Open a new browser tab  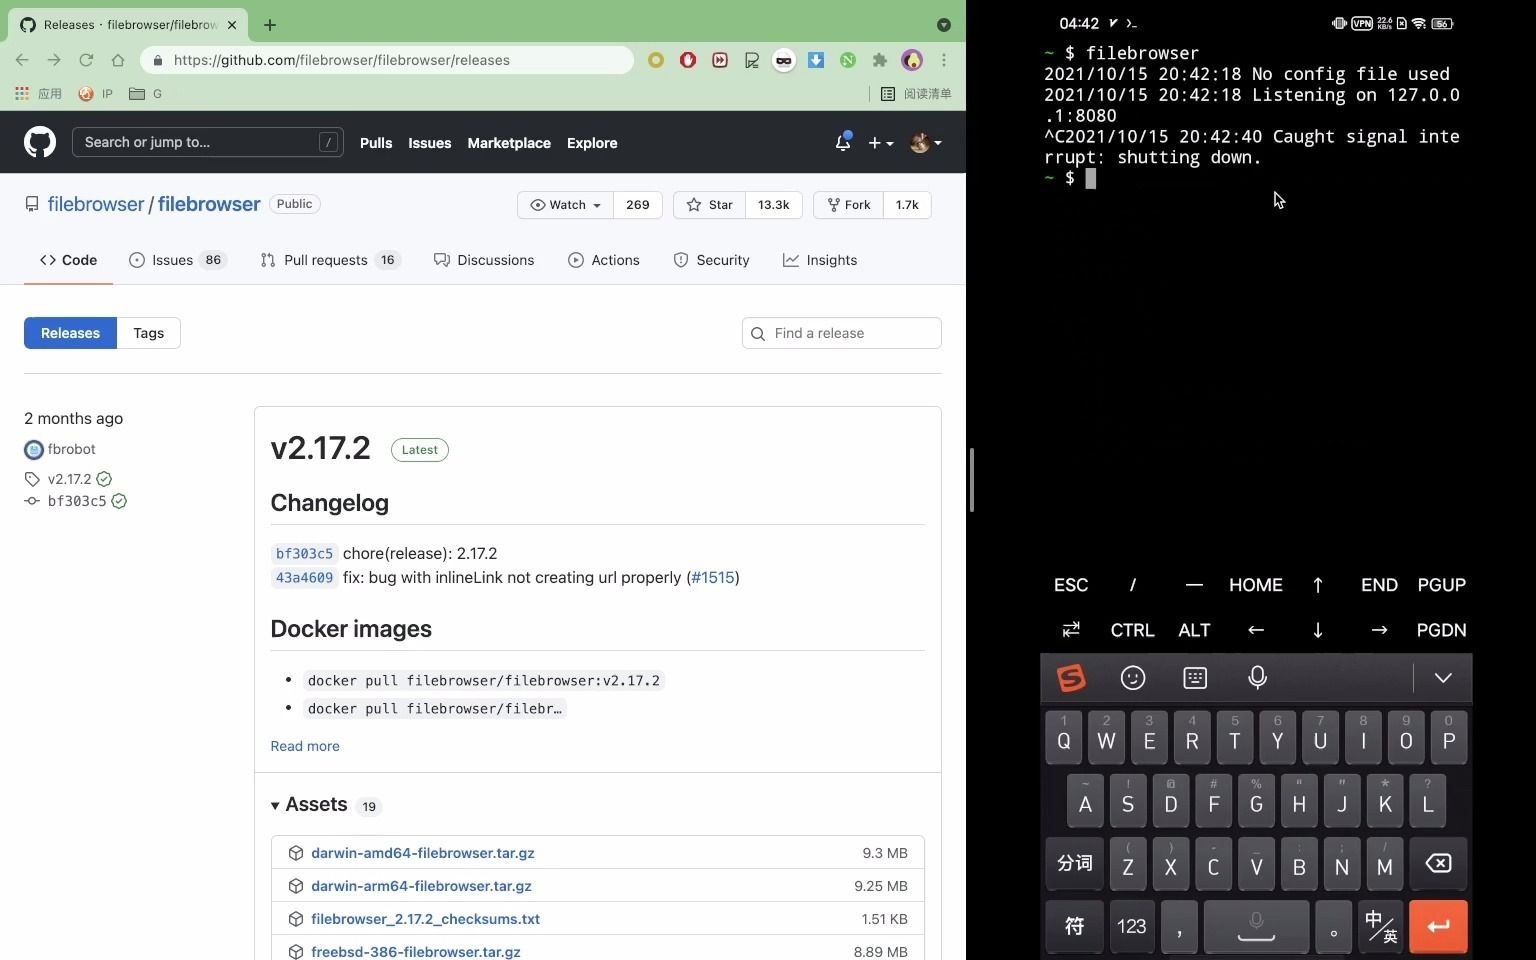[x=270, y=24]
